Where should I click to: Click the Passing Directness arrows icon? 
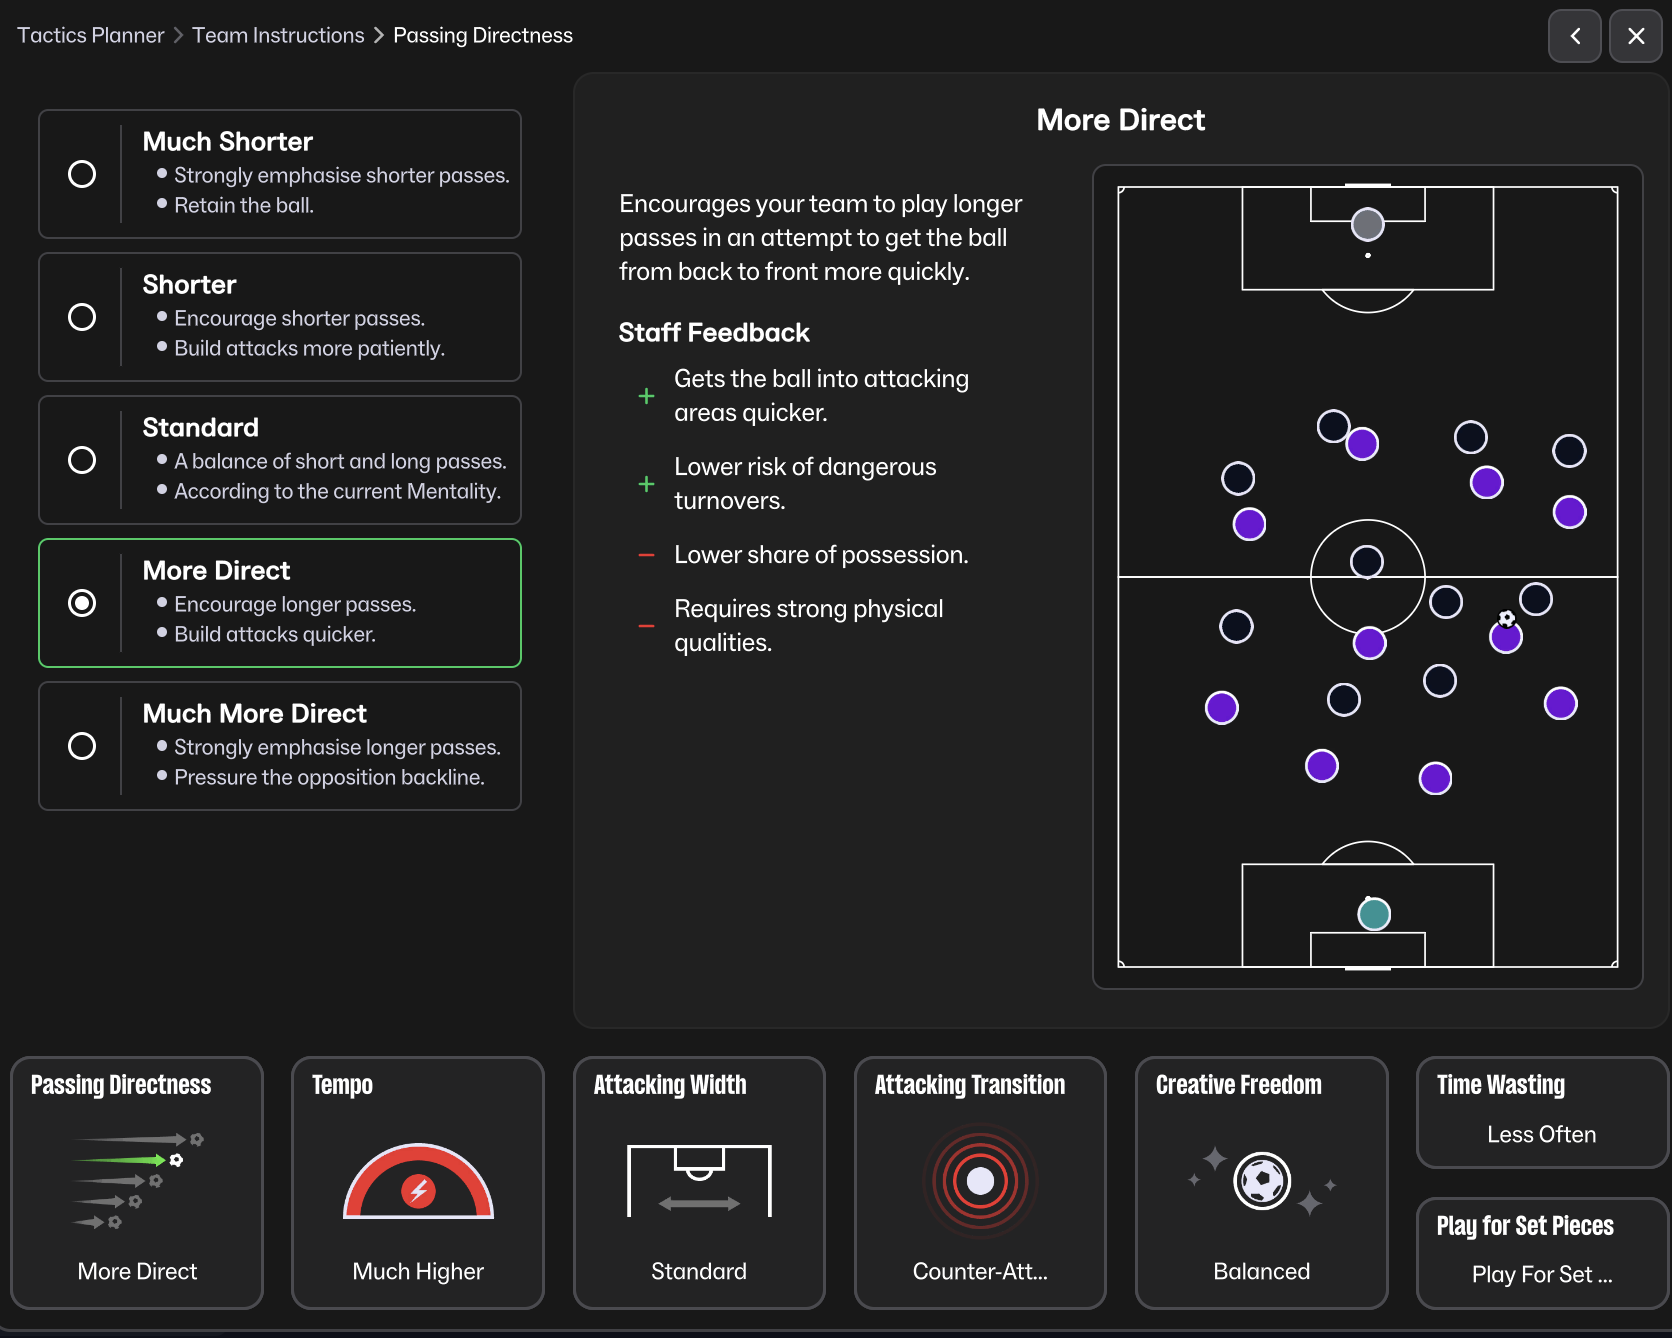pyautogui.click(x=138, y=1180)
